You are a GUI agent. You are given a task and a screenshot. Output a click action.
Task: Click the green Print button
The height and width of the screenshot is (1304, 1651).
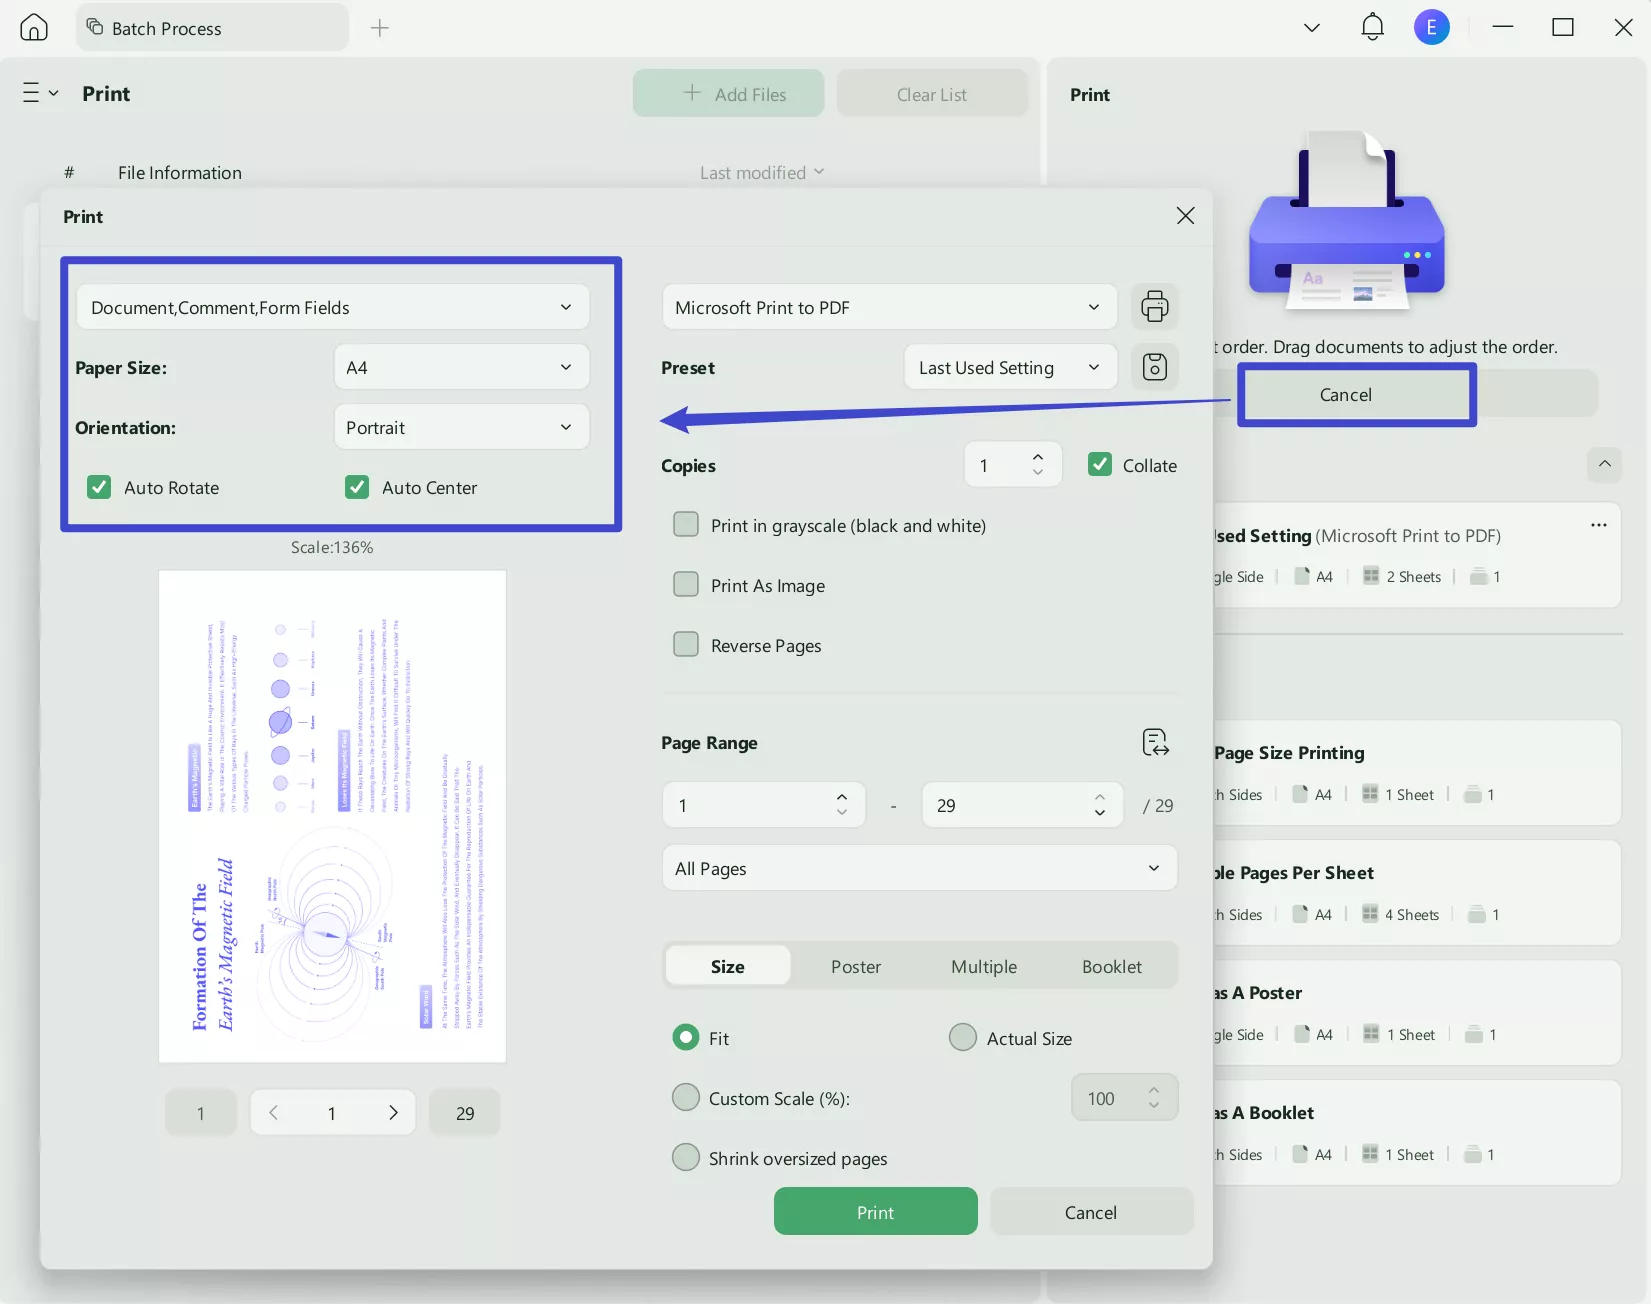(876, 1212)
